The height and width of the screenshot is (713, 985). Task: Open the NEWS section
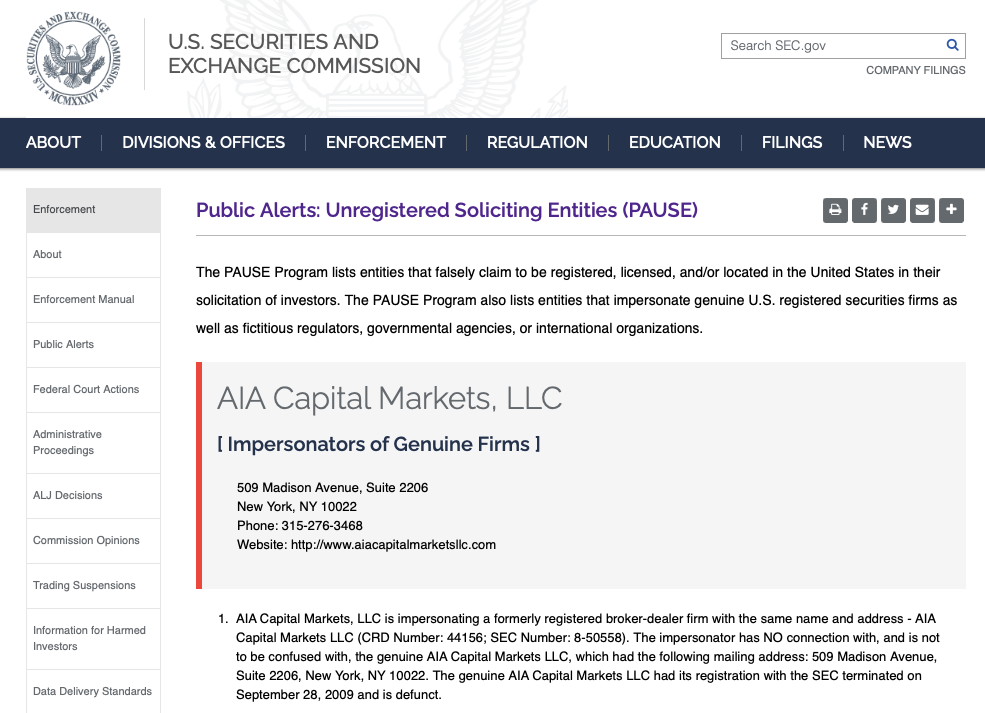(x=887, y=142)
